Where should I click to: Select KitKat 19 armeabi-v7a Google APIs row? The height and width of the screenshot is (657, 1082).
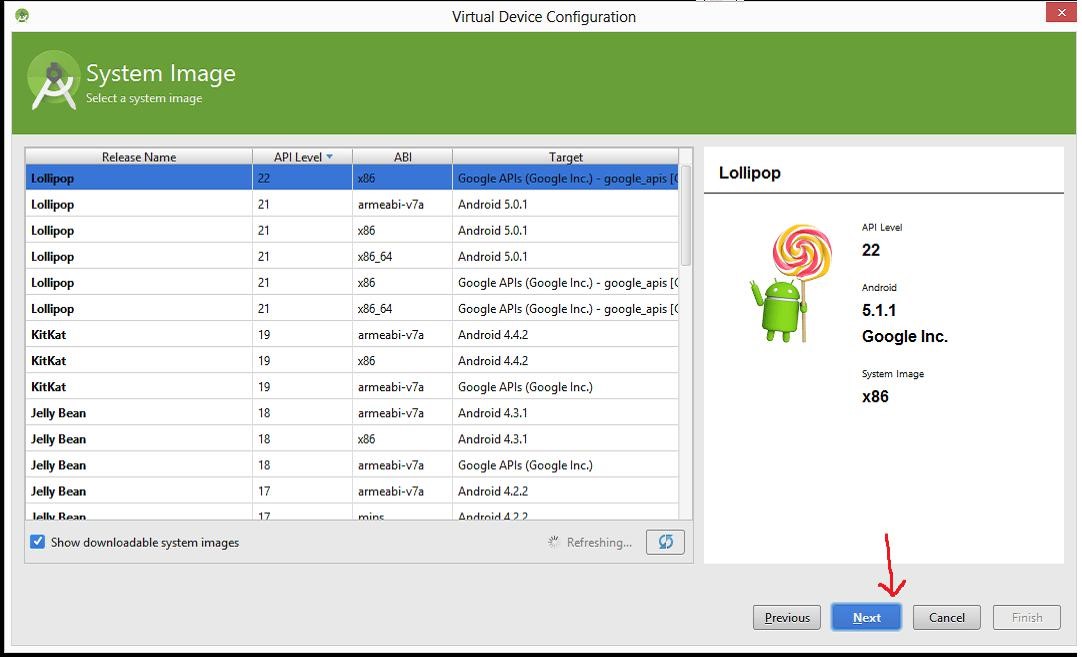352,386
